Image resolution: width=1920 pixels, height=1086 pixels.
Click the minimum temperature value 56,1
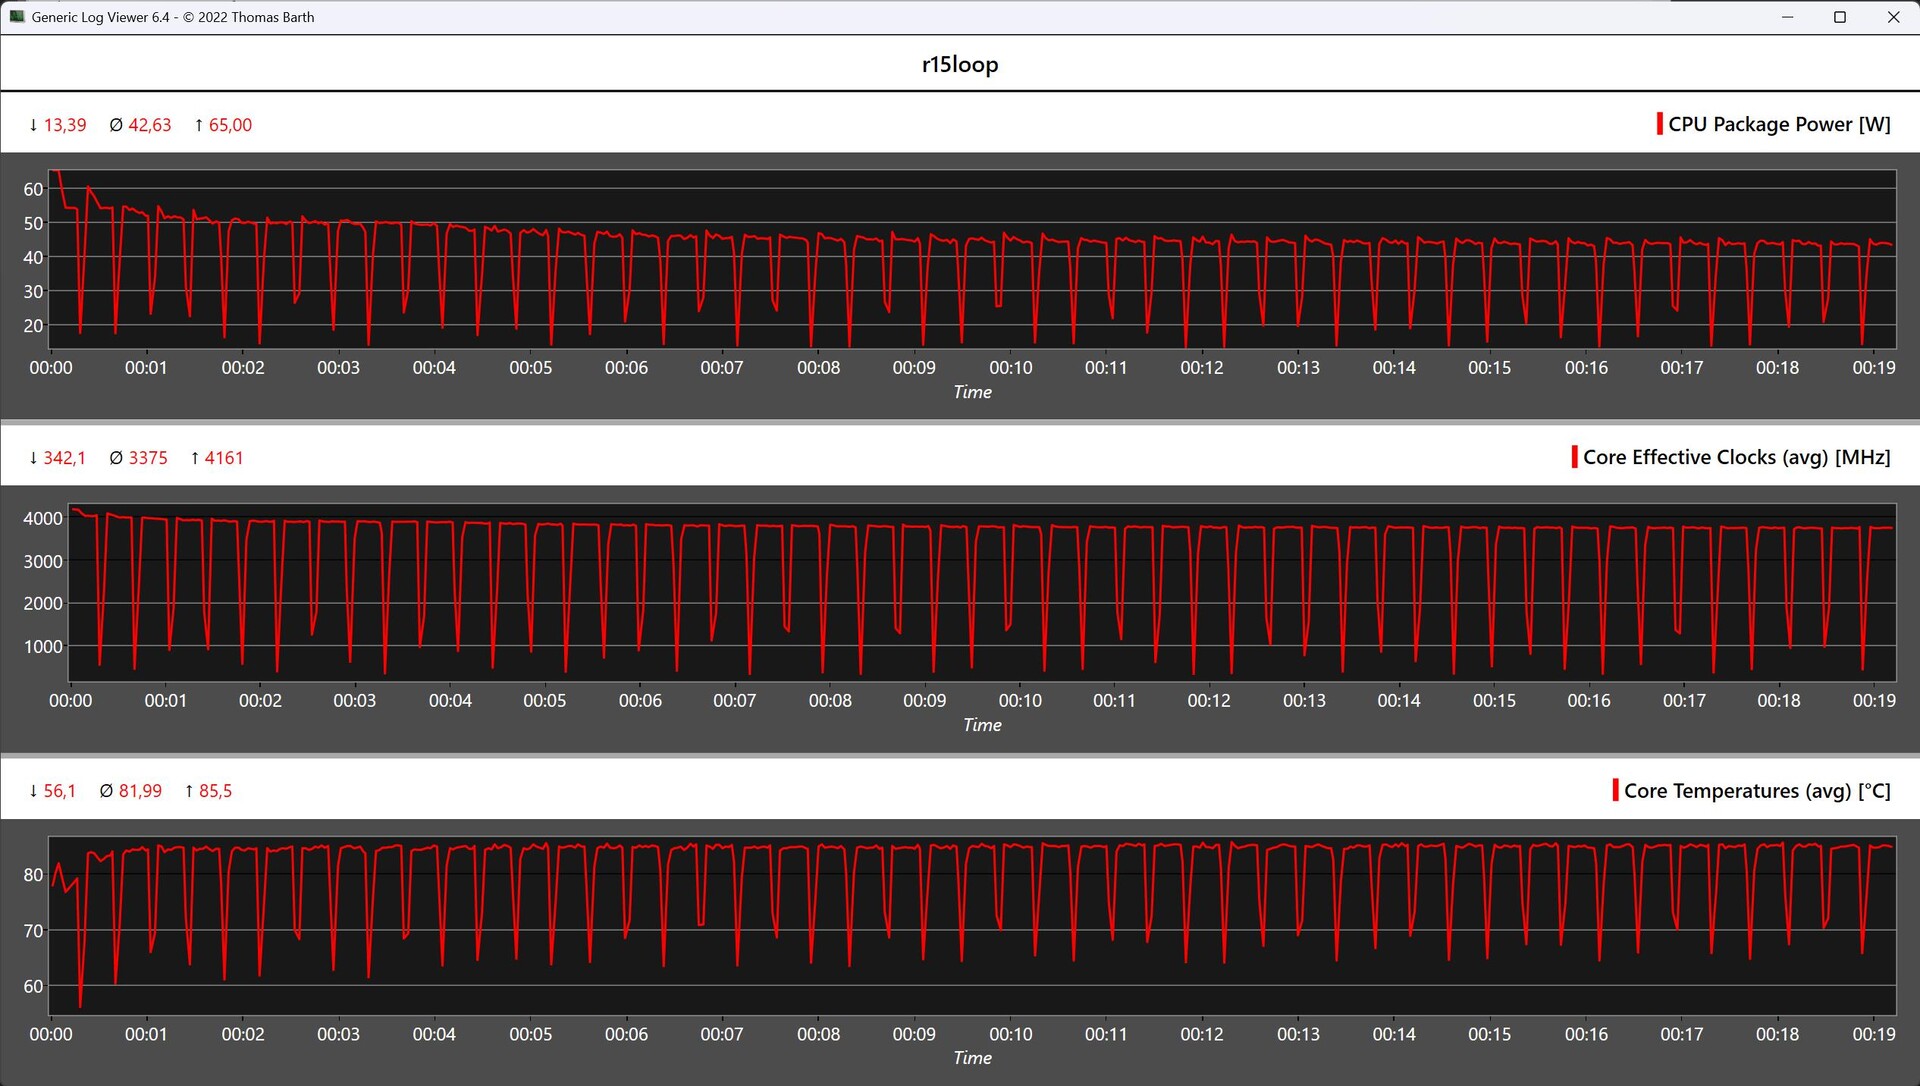(x=59, y=791)
